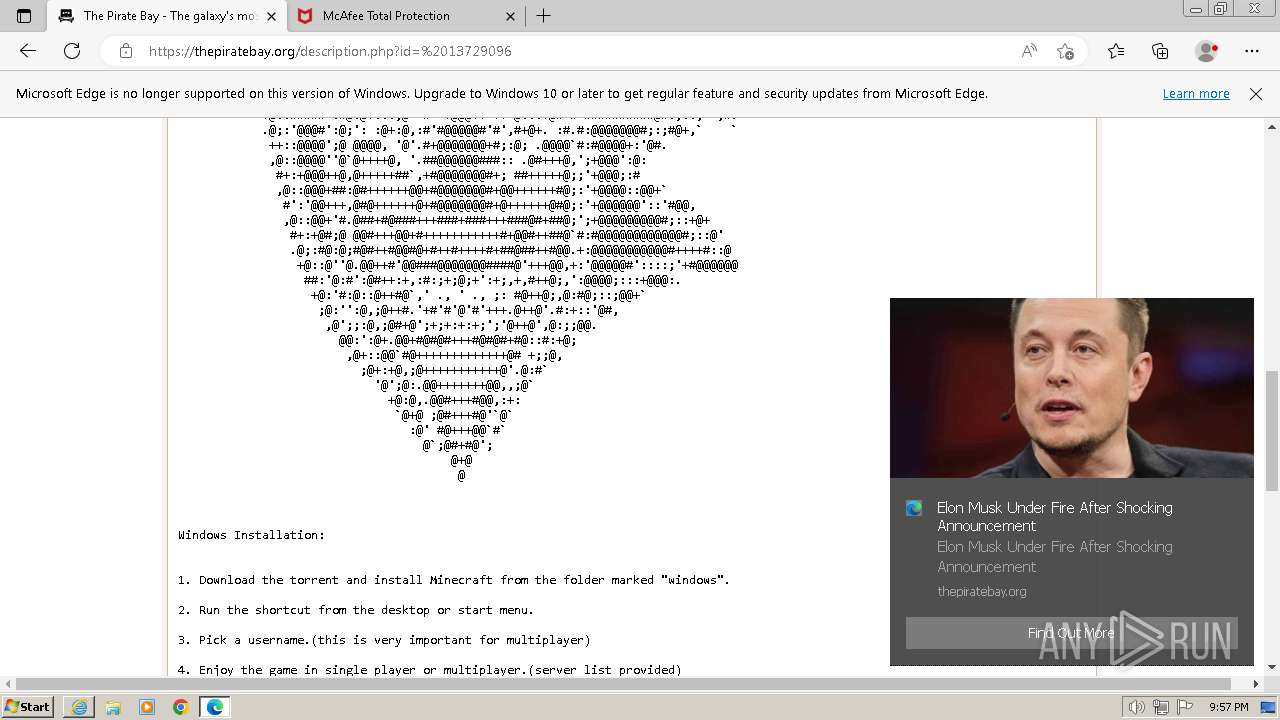1280x720 pixels.
Task: Open a new browser tab
Action: point(544,16)
